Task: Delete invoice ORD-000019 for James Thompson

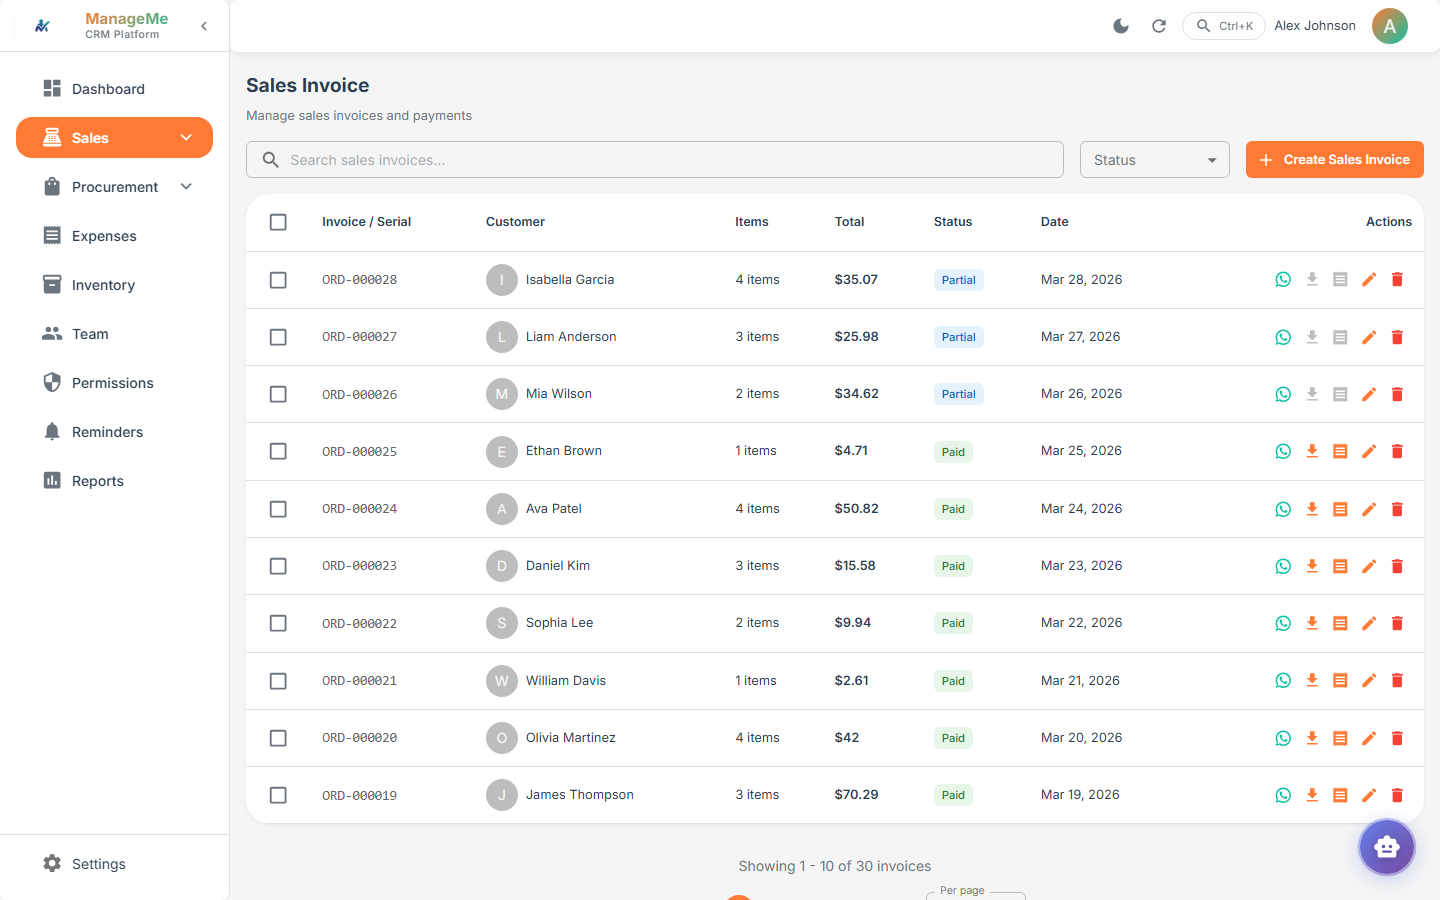Action: (1397, 795)
